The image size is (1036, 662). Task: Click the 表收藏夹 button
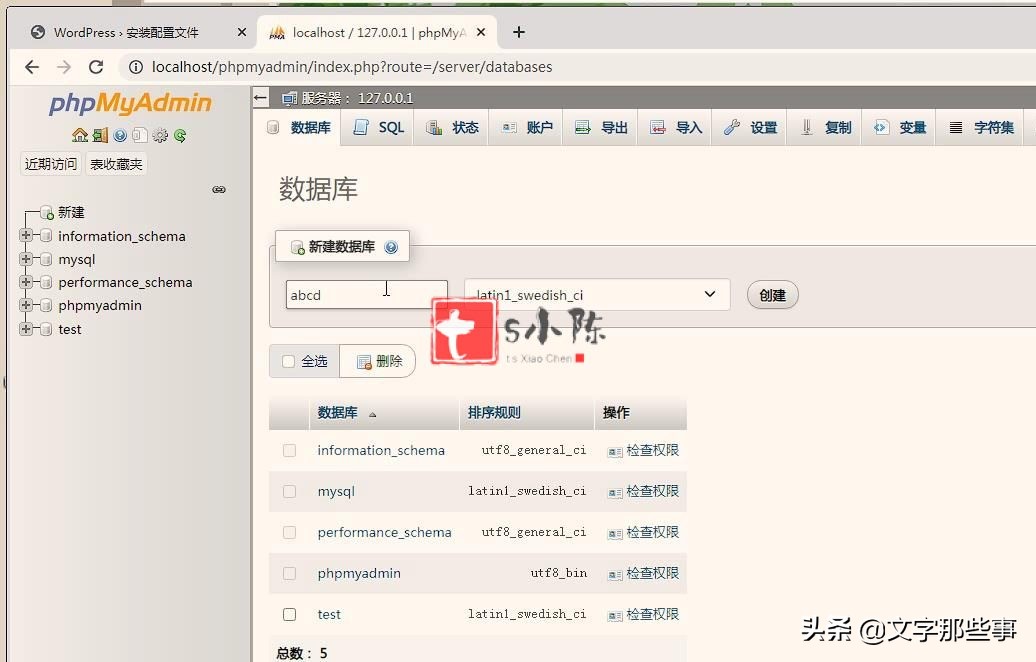(116, 164)
